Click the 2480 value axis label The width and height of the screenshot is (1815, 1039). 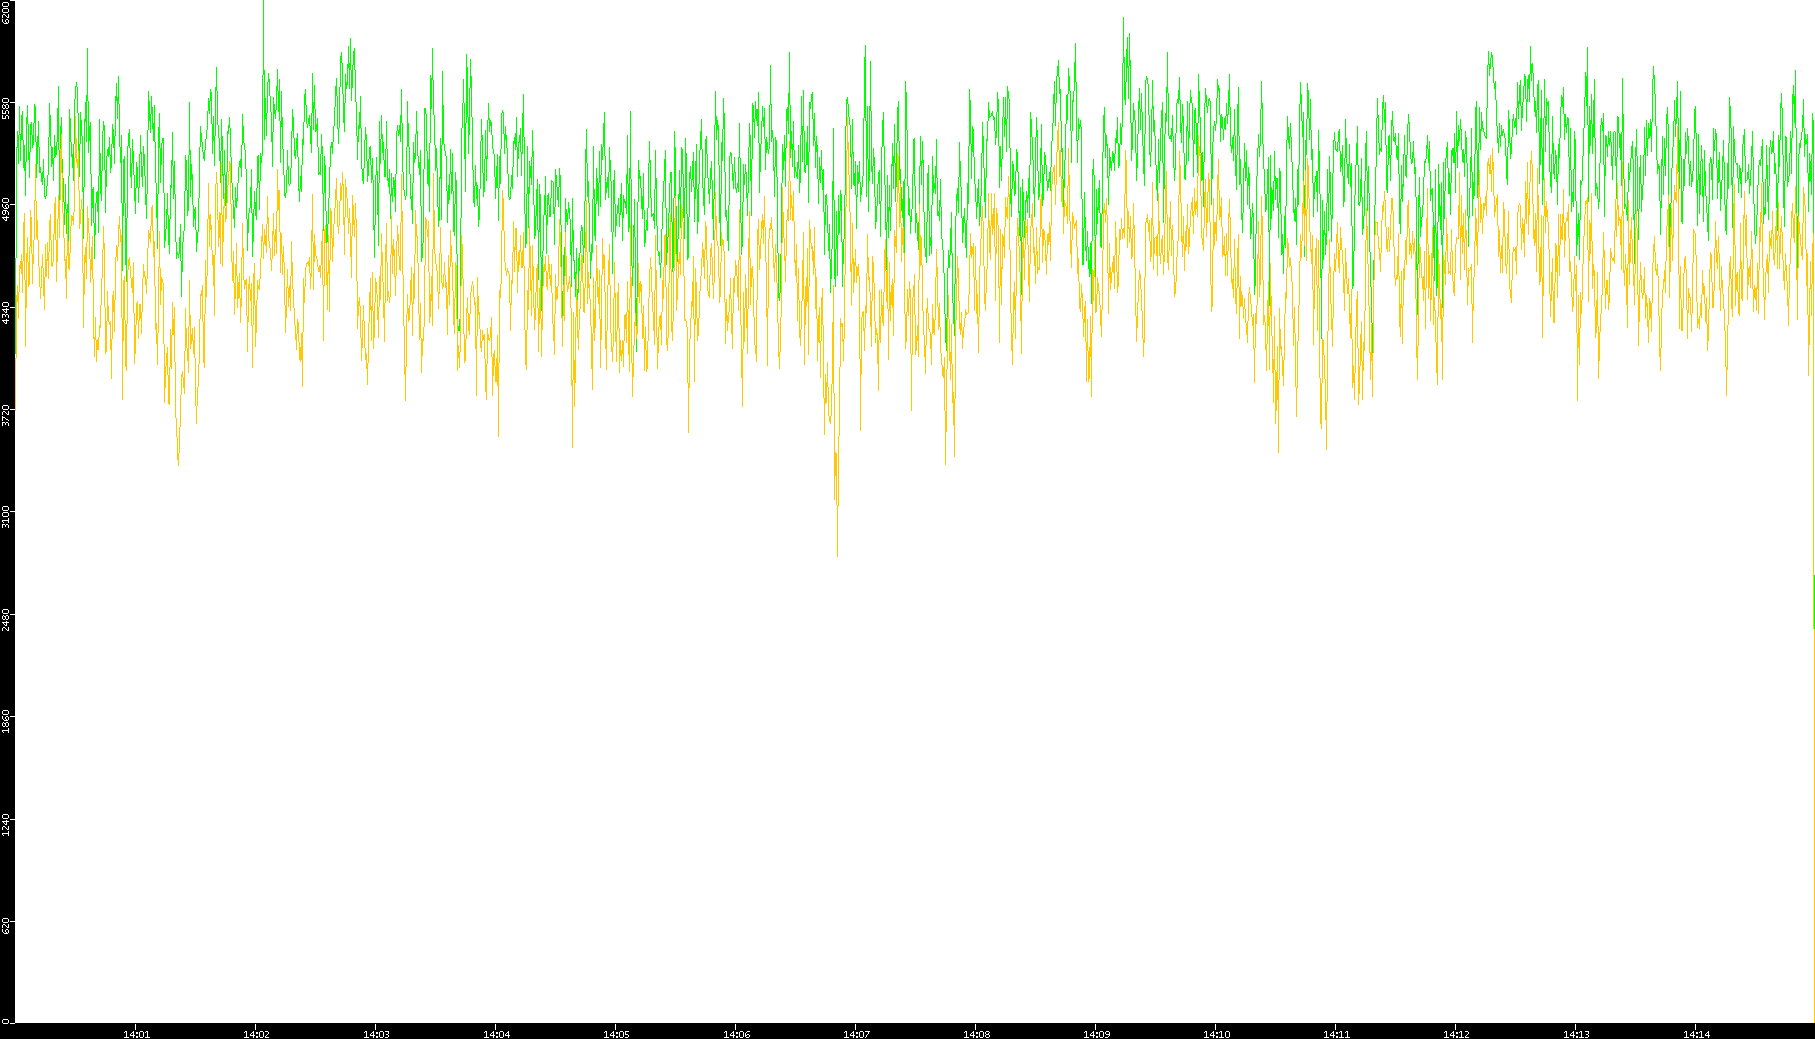click(x=7, y=619)
